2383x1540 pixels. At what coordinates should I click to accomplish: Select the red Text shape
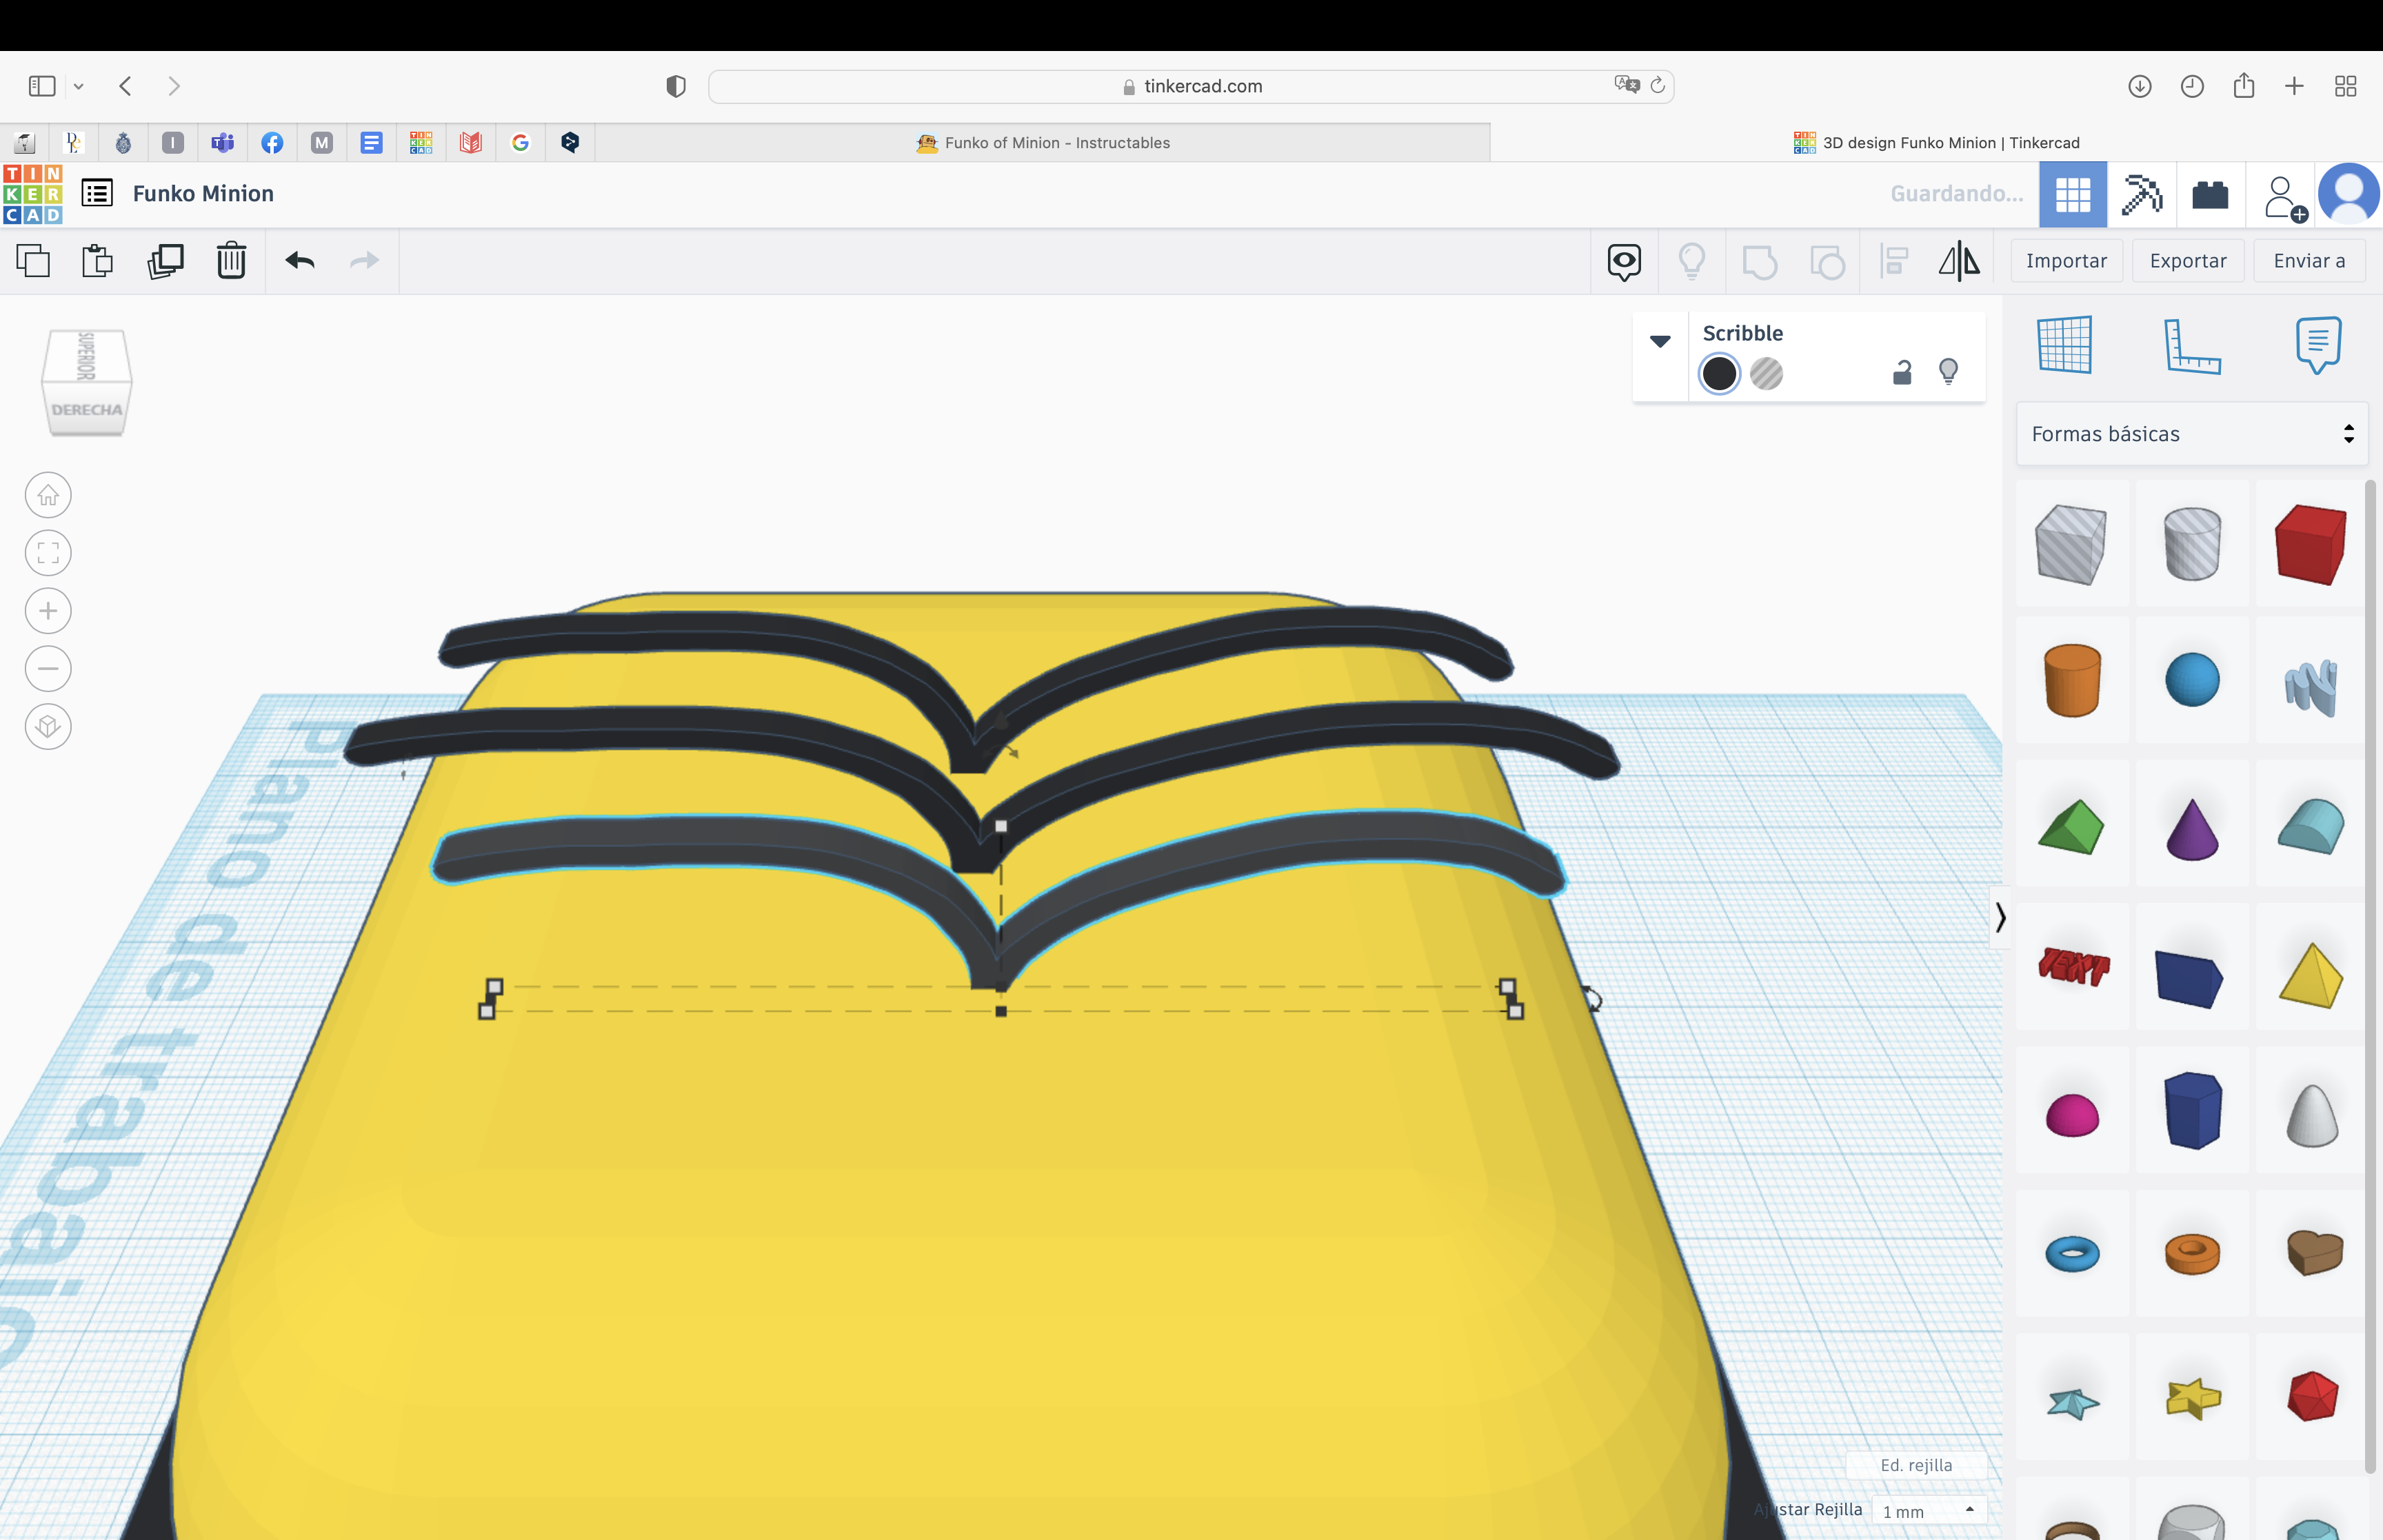(x=2074, y=966)
